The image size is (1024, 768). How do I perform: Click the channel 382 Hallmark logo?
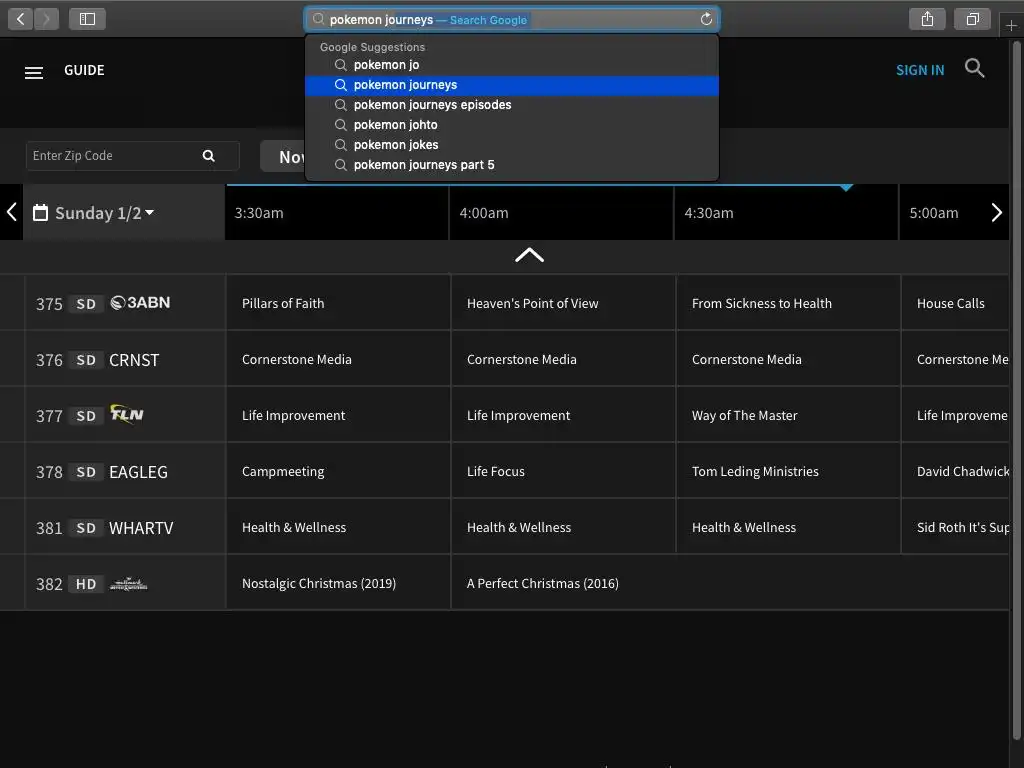[128, 584]
